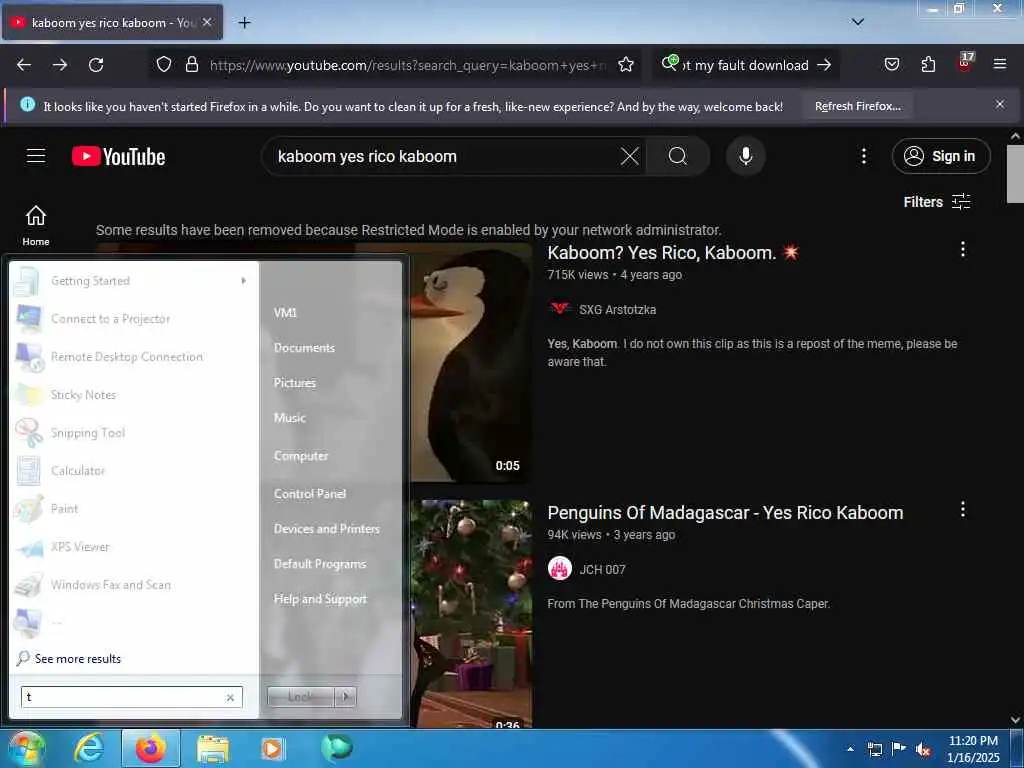The height and width of the screenshot is (768, 1024).
Task: Click the Firefox URL address bar
Action: [408, 65]
